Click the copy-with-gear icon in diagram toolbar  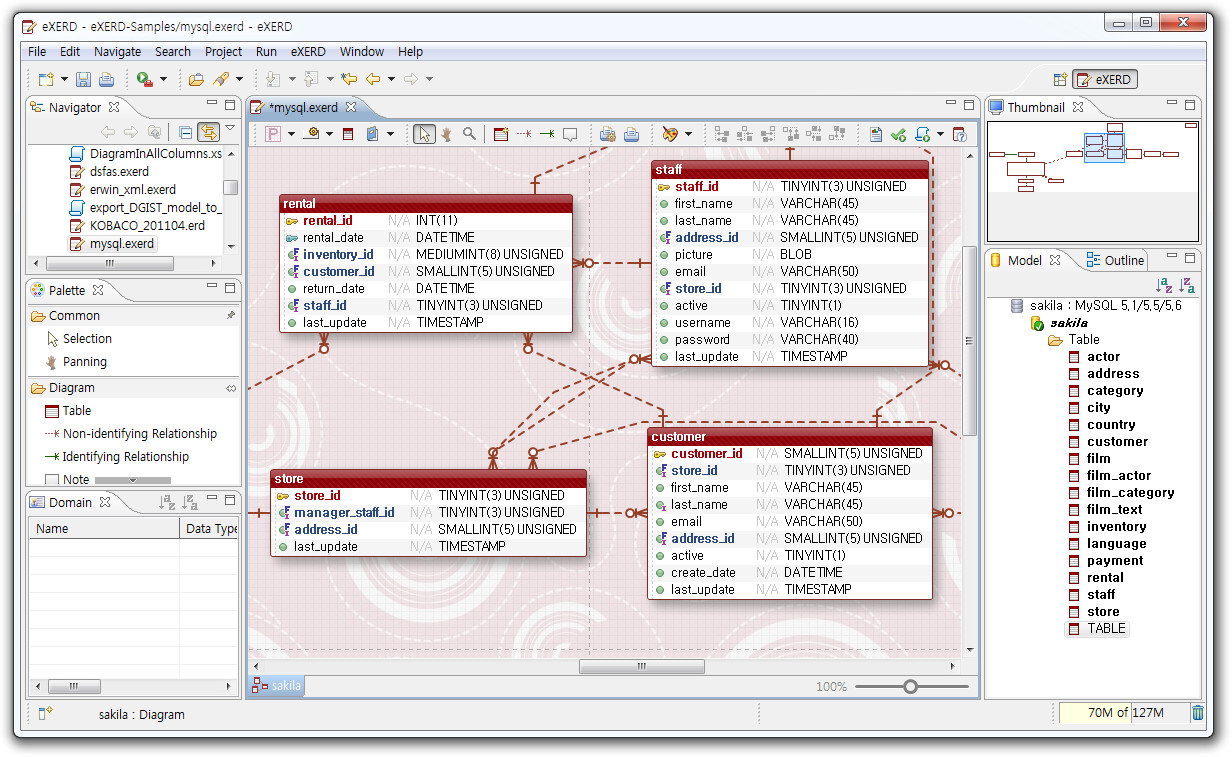(x=607, y=134)
